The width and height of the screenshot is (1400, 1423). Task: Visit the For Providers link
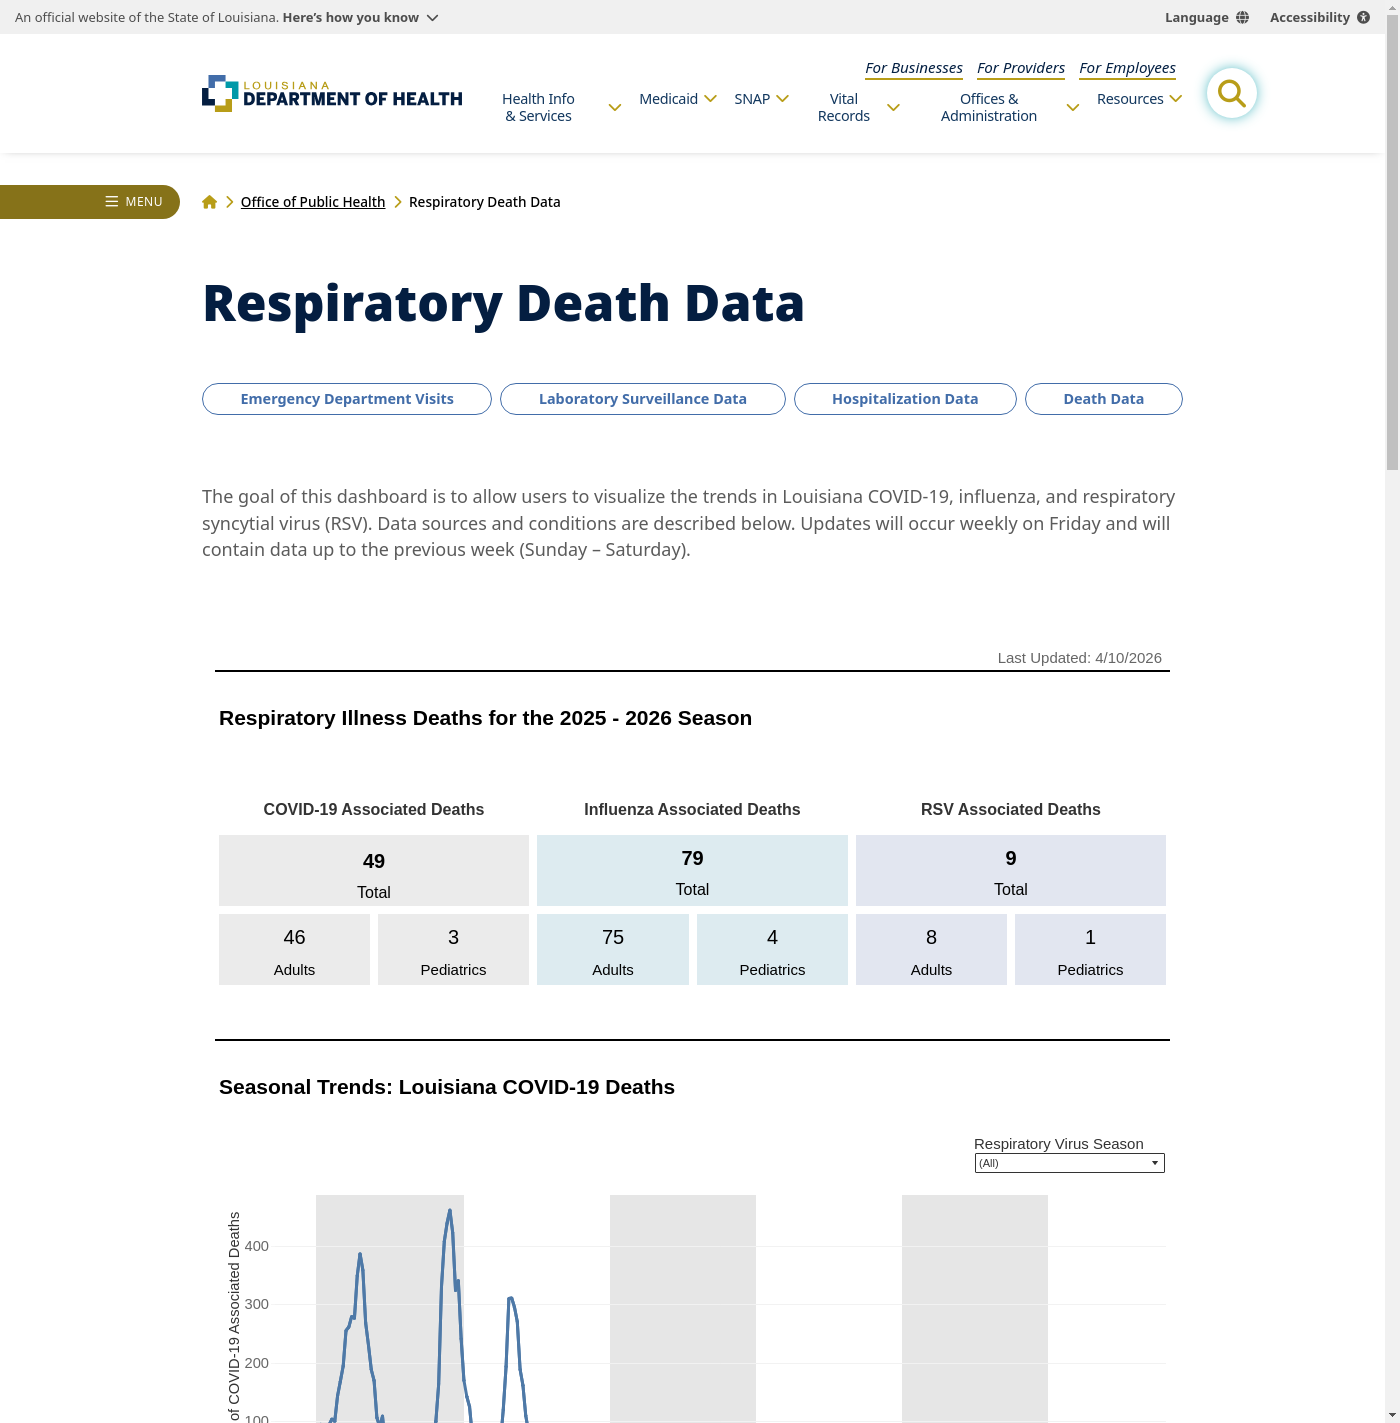[1020, 68]
